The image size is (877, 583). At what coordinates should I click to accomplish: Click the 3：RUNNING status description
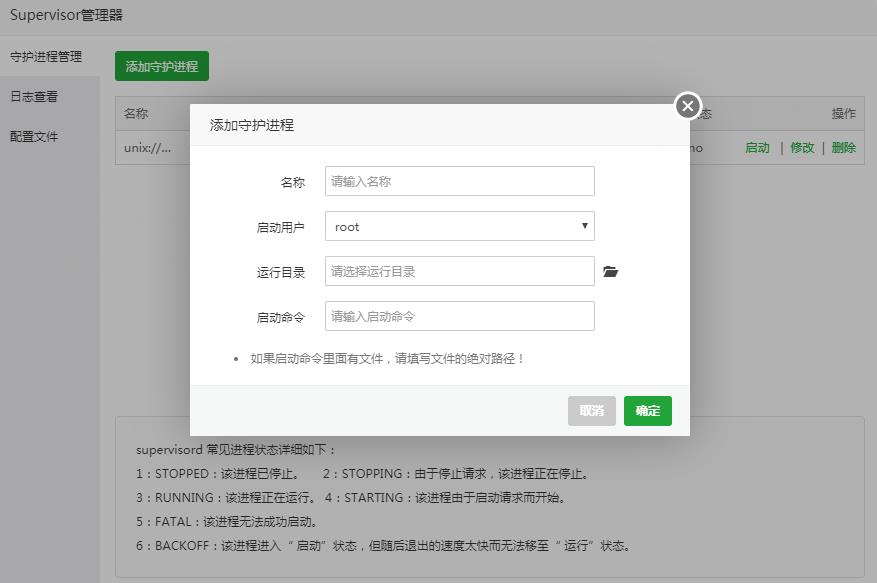225,497
